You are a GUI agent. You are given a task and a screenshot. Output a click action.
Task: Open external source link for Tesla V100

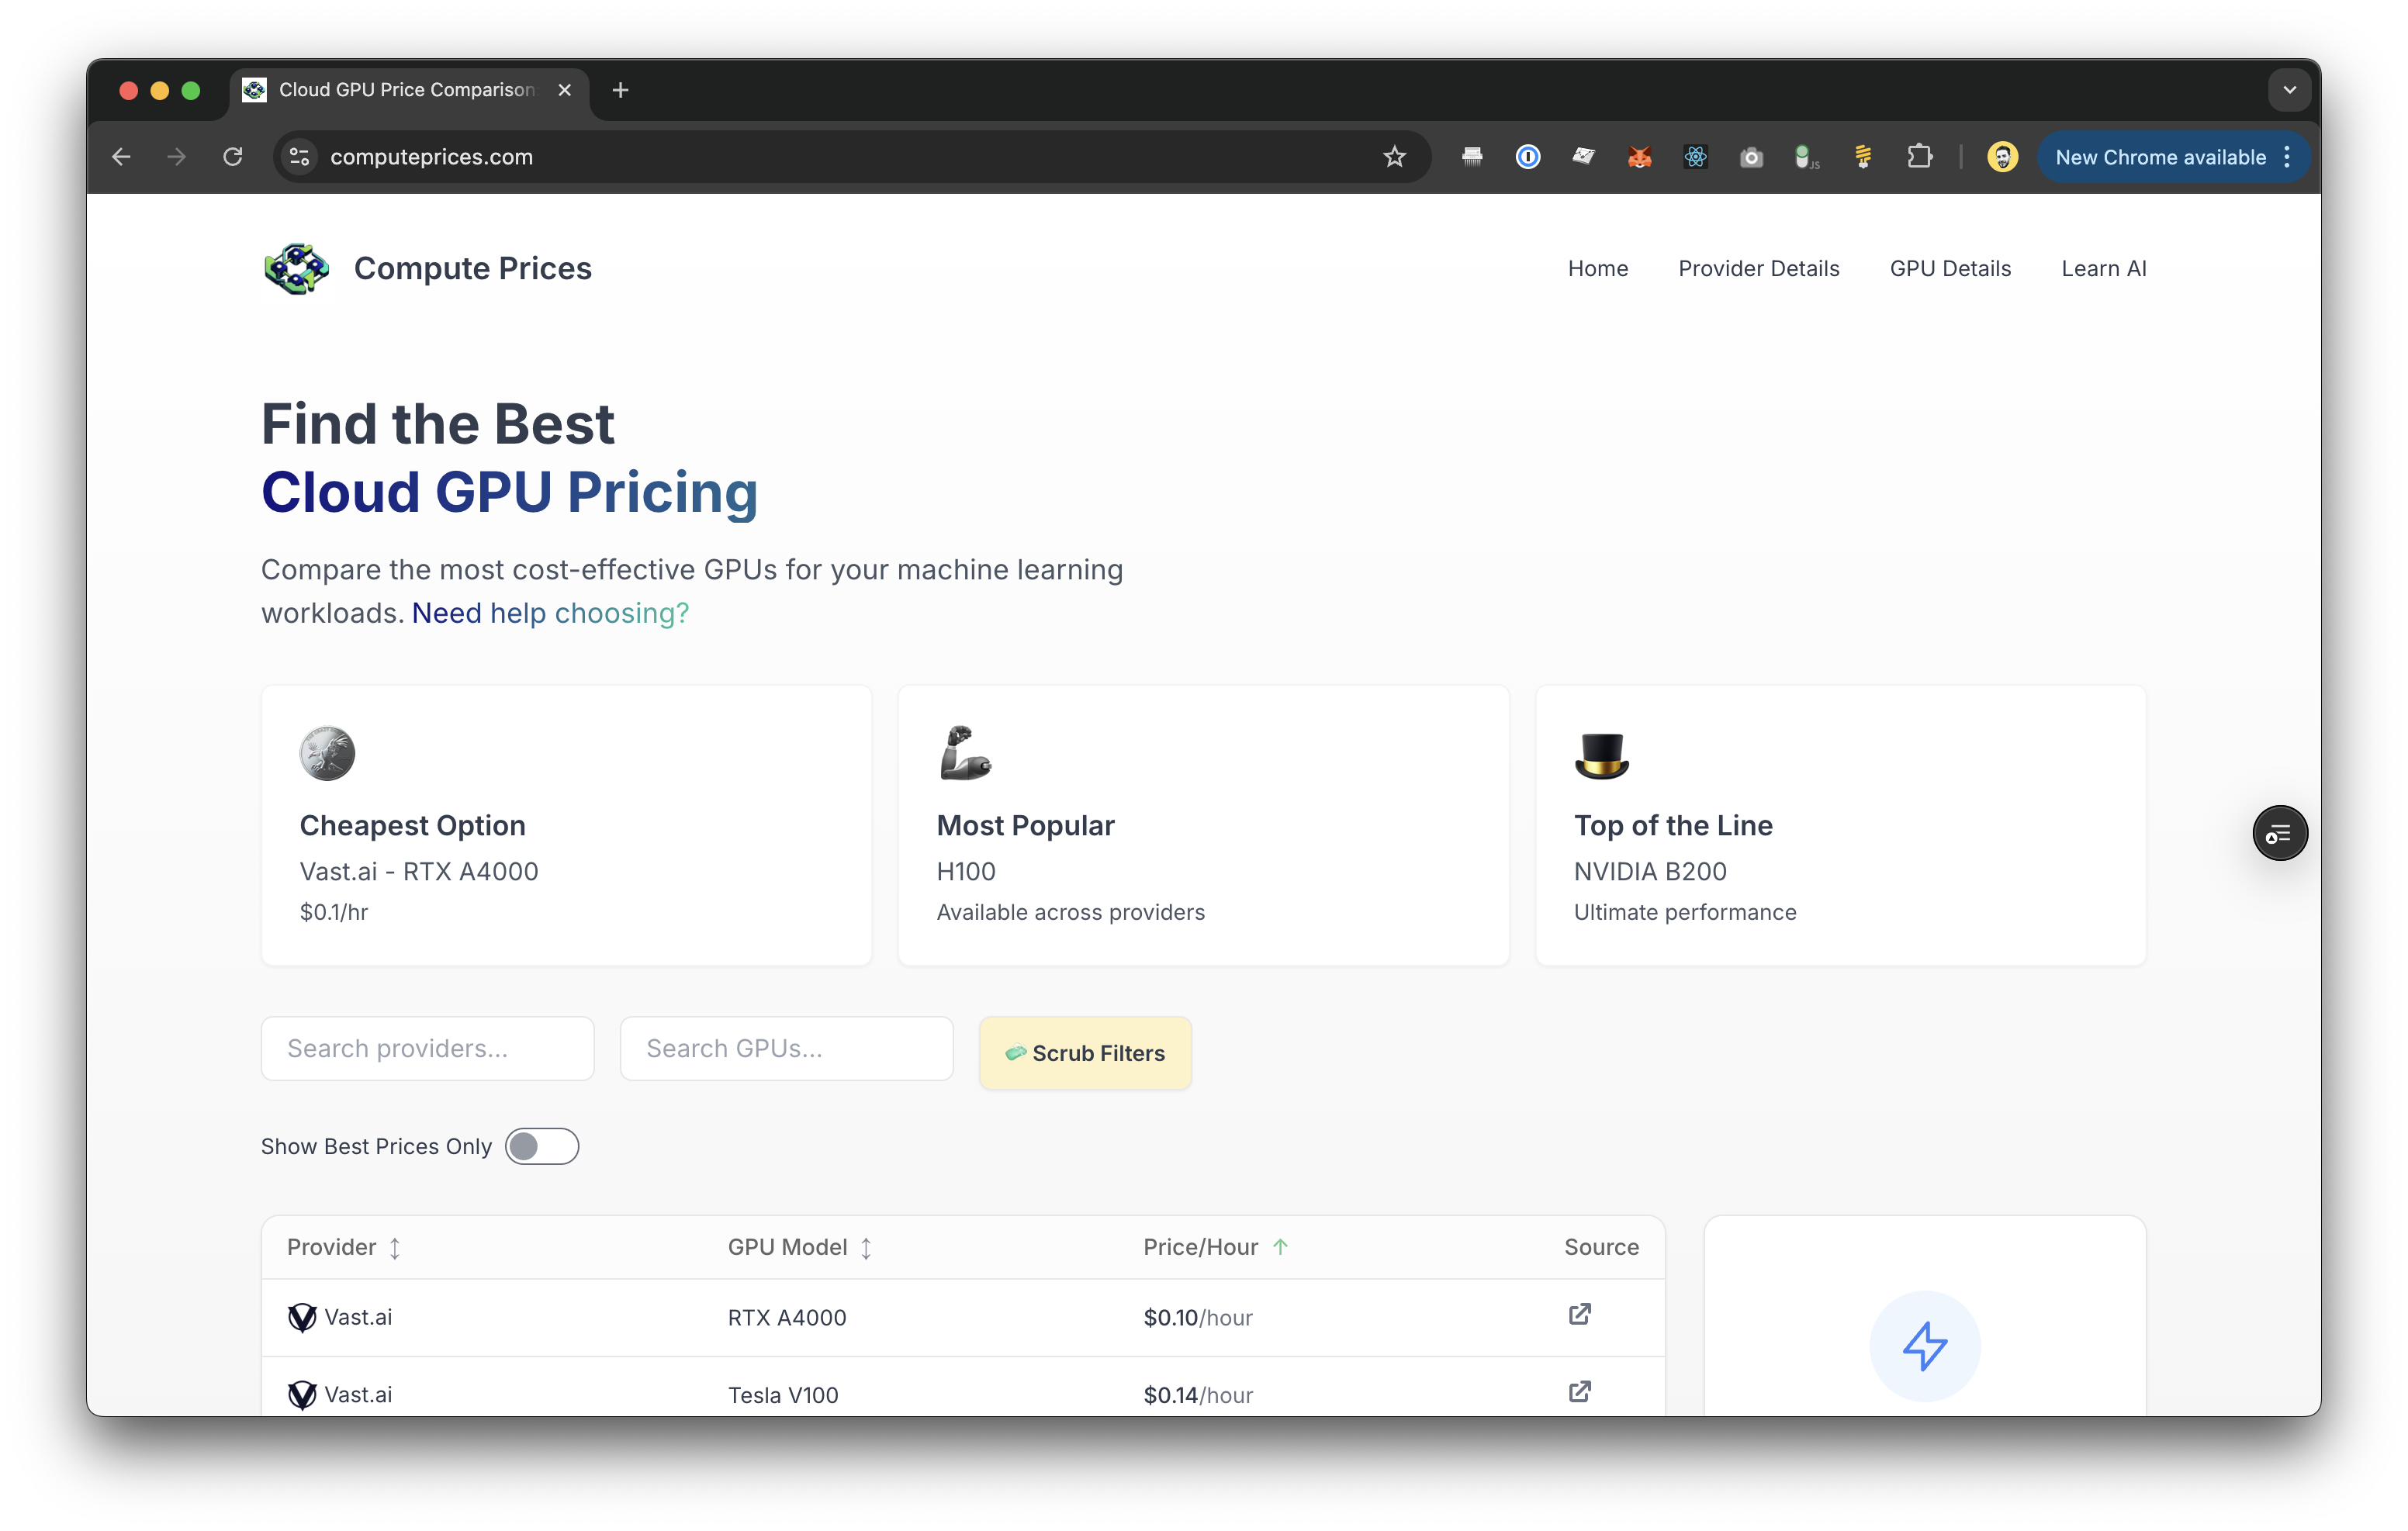[x=1580, y=1392]
